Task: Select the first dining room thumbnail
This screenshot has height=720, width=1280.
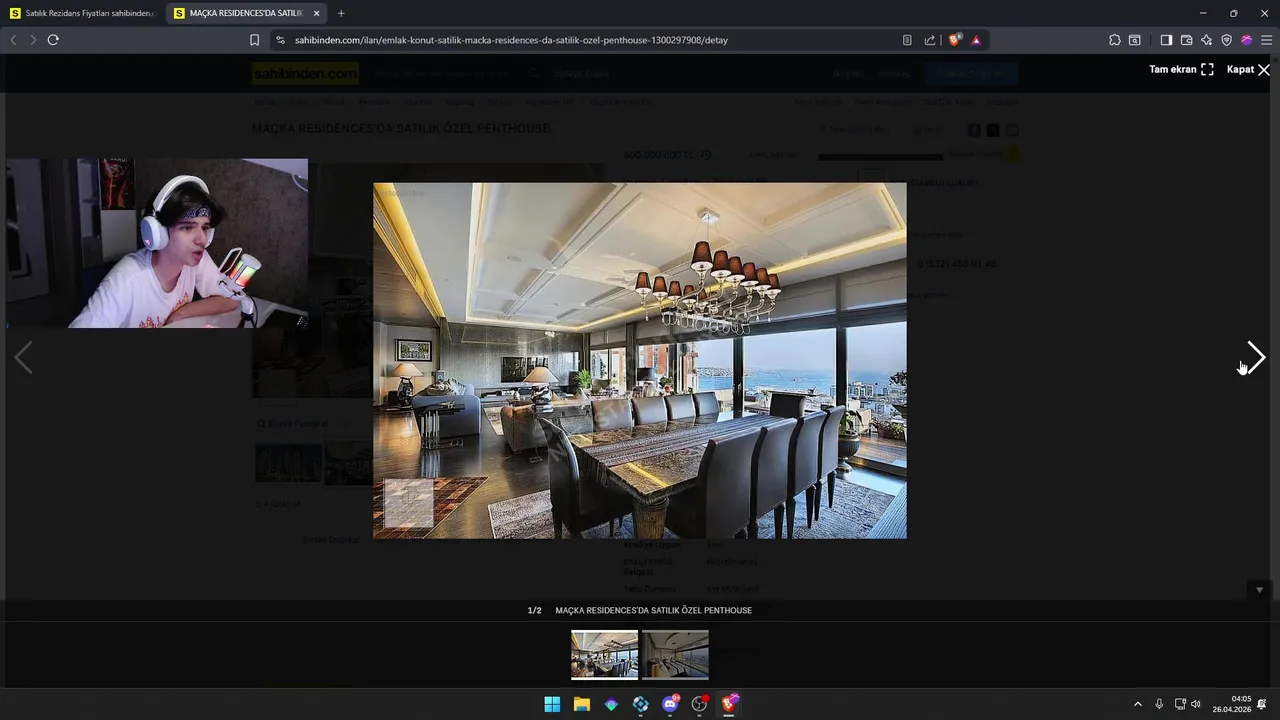Action: (x=604, y=654)
